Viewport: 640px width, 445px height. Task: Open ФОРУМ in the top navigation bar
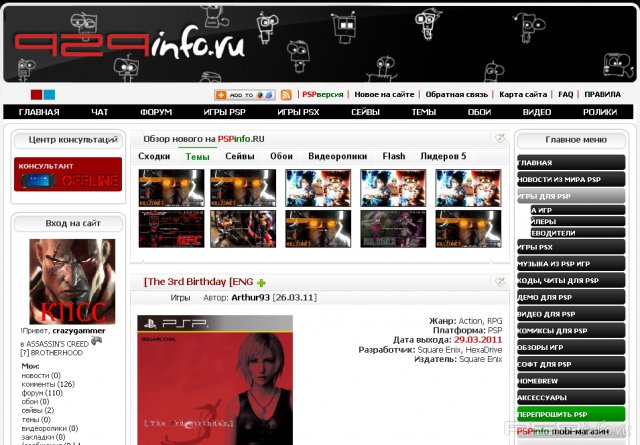[155, 112]
